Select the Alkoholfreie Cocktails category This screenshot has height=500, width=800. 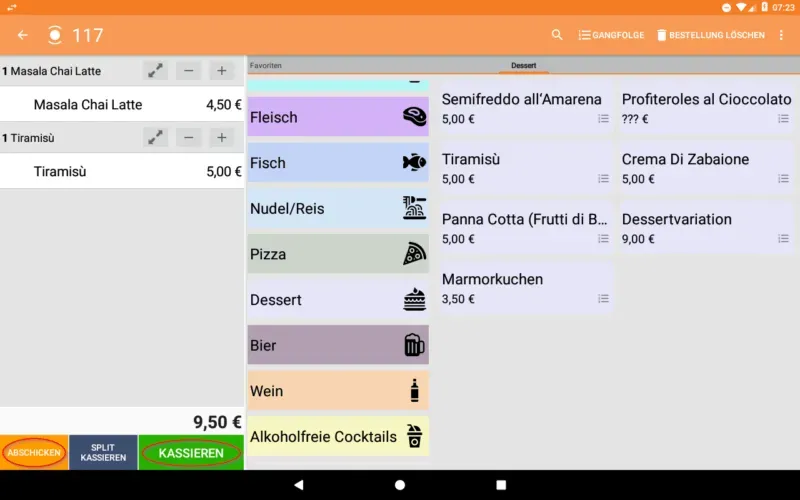click(x=338, y=436)
